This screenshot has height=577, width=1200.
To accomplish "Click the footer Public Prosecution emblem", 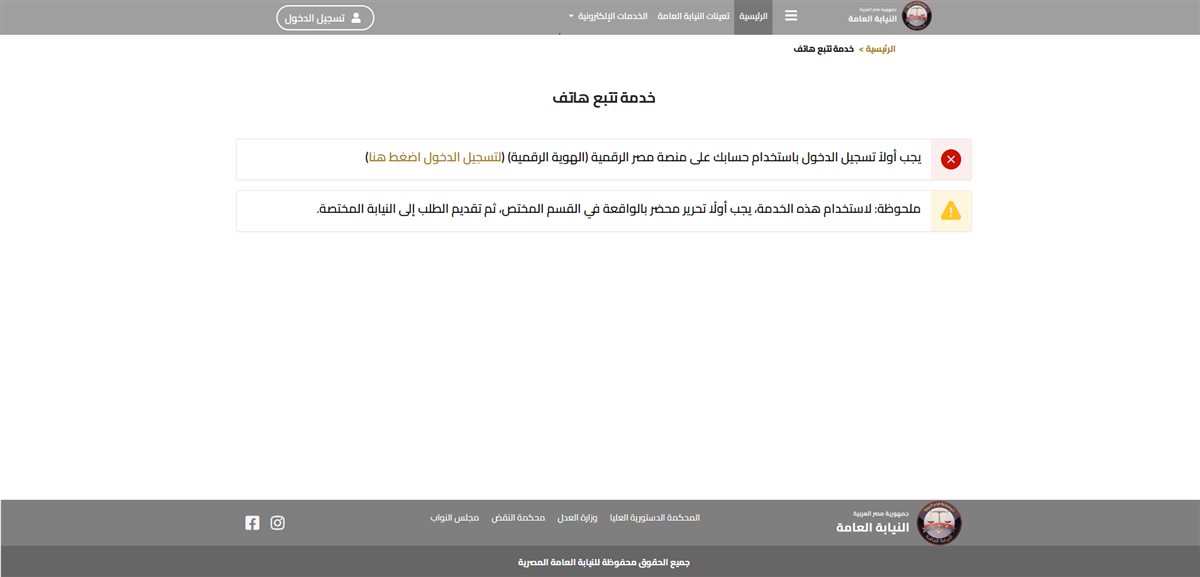I will tap(938, 522).
